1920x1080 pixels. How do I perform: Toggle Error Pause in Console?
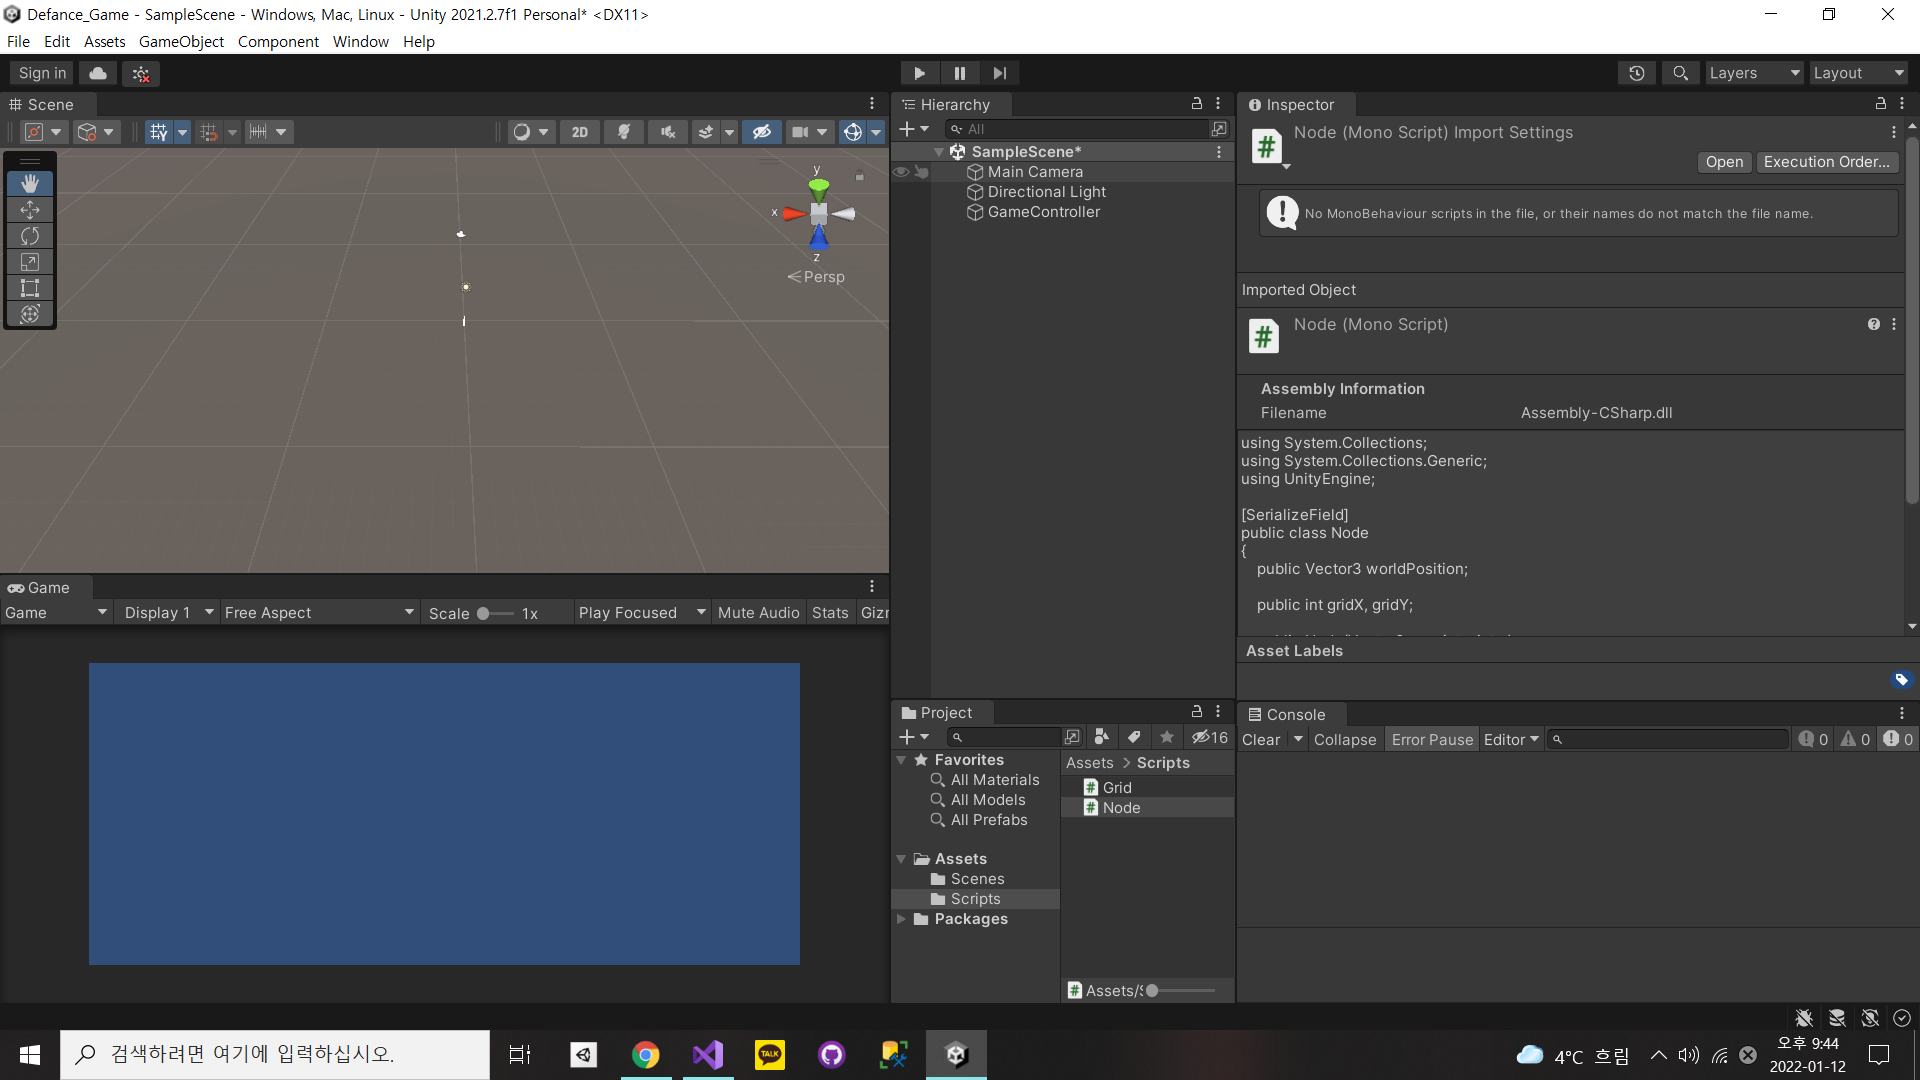pos(1432,740)
